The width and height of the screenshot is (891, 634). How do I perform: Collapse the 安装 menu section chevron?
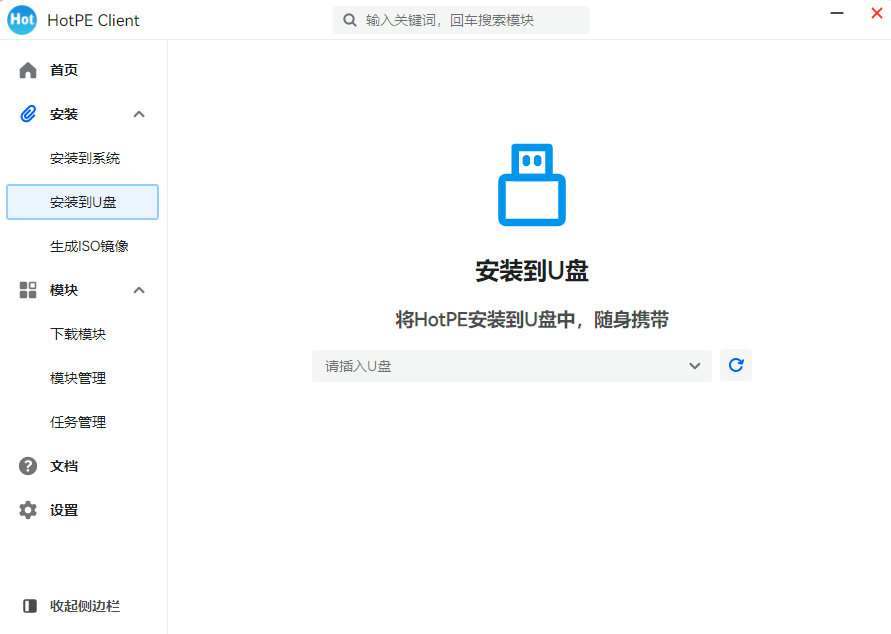[x=139, y=114]
